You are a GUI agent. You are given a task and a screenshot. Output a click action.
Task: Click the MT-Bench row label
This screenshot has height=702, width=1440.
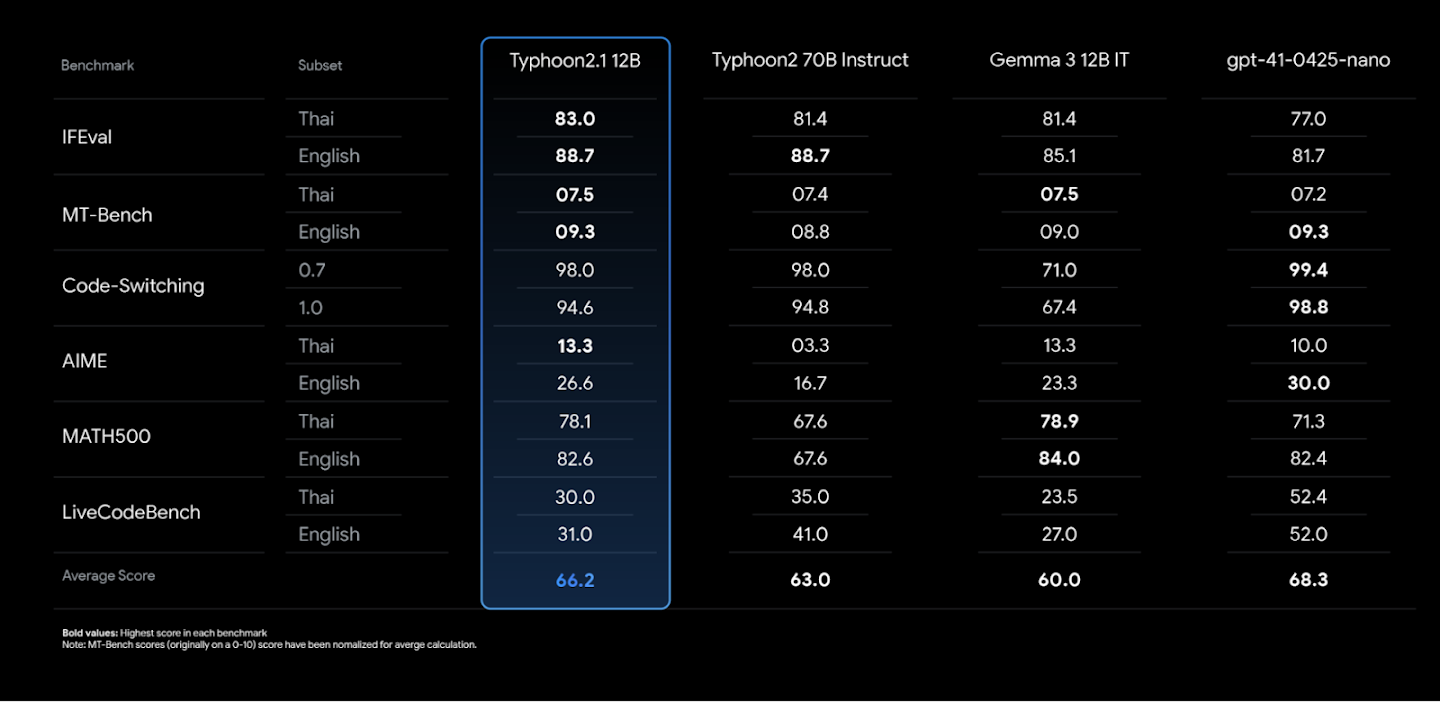pyautogui.click(x=107, y=214)
